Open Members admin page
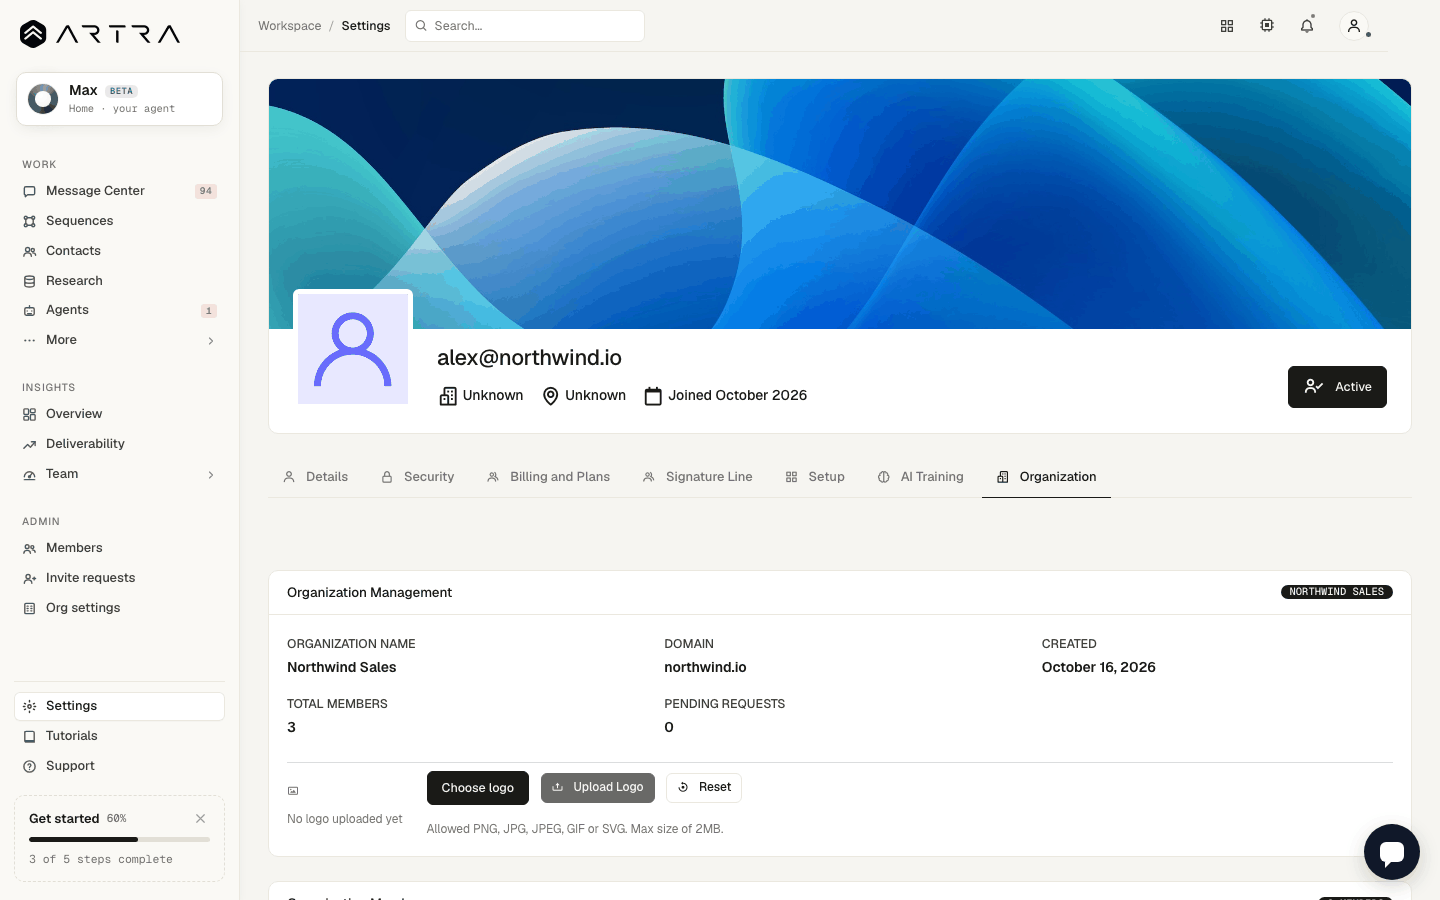 coord(120,548)
